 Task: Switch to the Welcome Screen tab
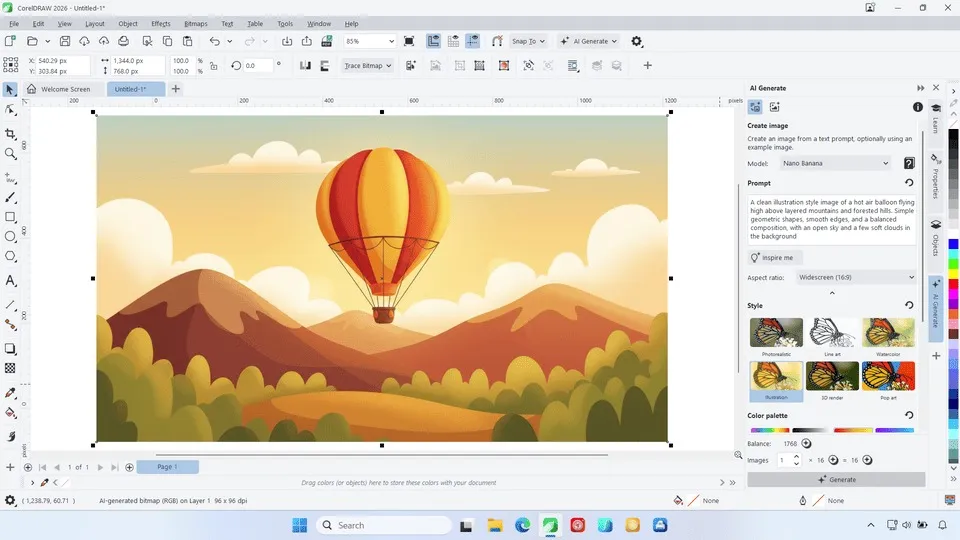pos(64,89)
